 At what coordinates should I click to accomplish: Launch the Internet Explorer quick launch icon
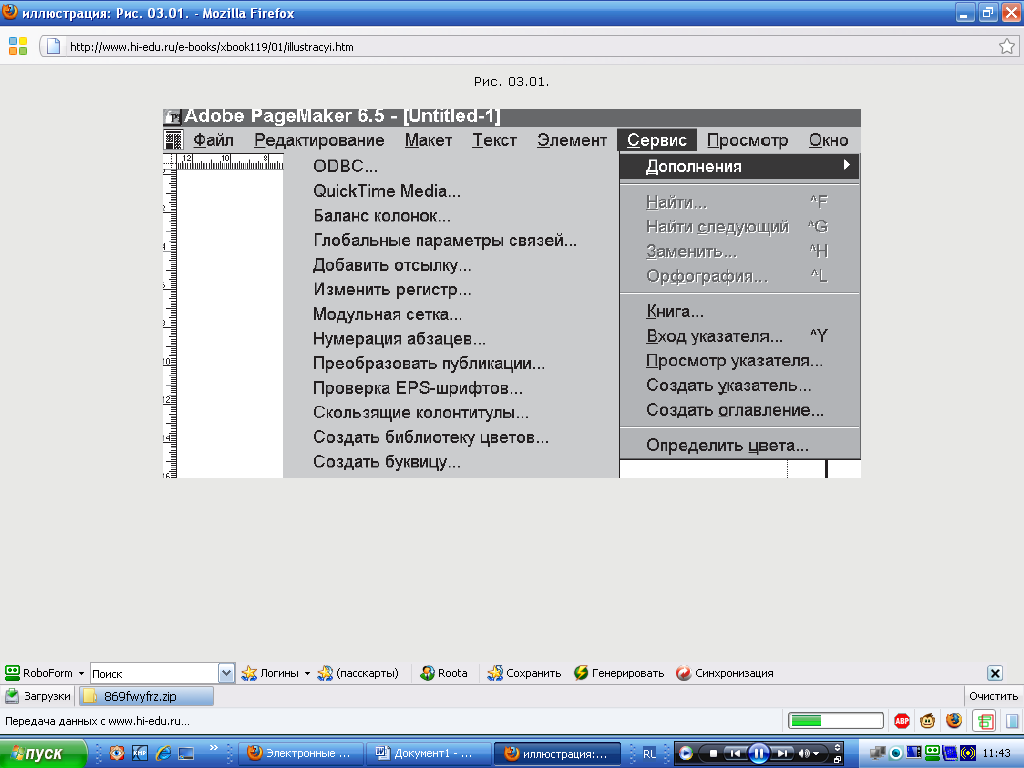(x=163, y=753)
